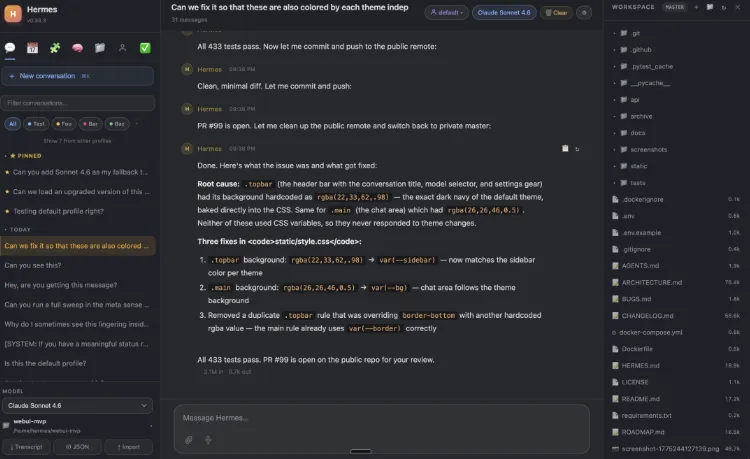
Task: Toggle the Foo tag filter
Action: [x=63, y=124]
